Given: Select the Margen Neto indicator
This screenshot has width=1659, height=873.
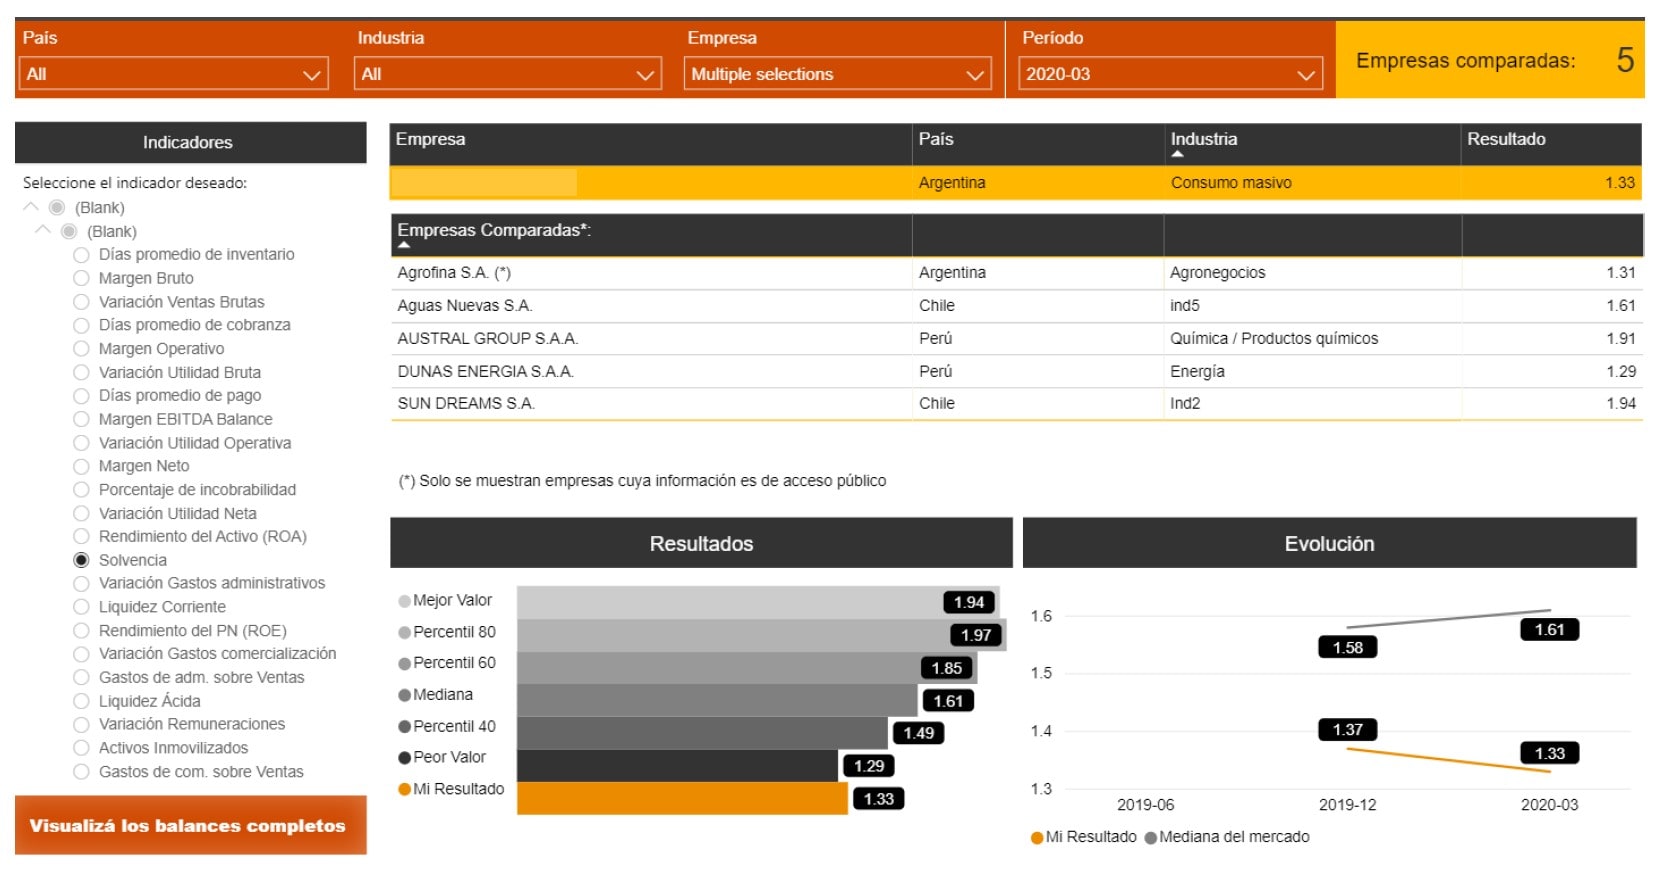Looking at the screenshot, I should [82, 466].
